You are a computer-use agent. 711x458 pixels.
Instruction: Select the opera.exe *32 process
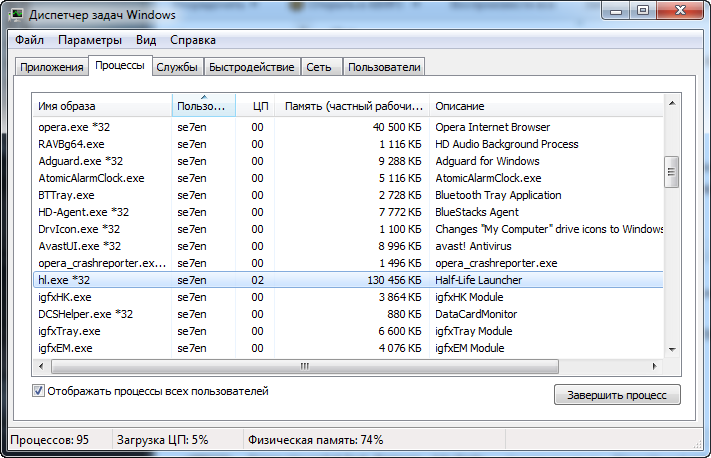click(x=348, y=127)
